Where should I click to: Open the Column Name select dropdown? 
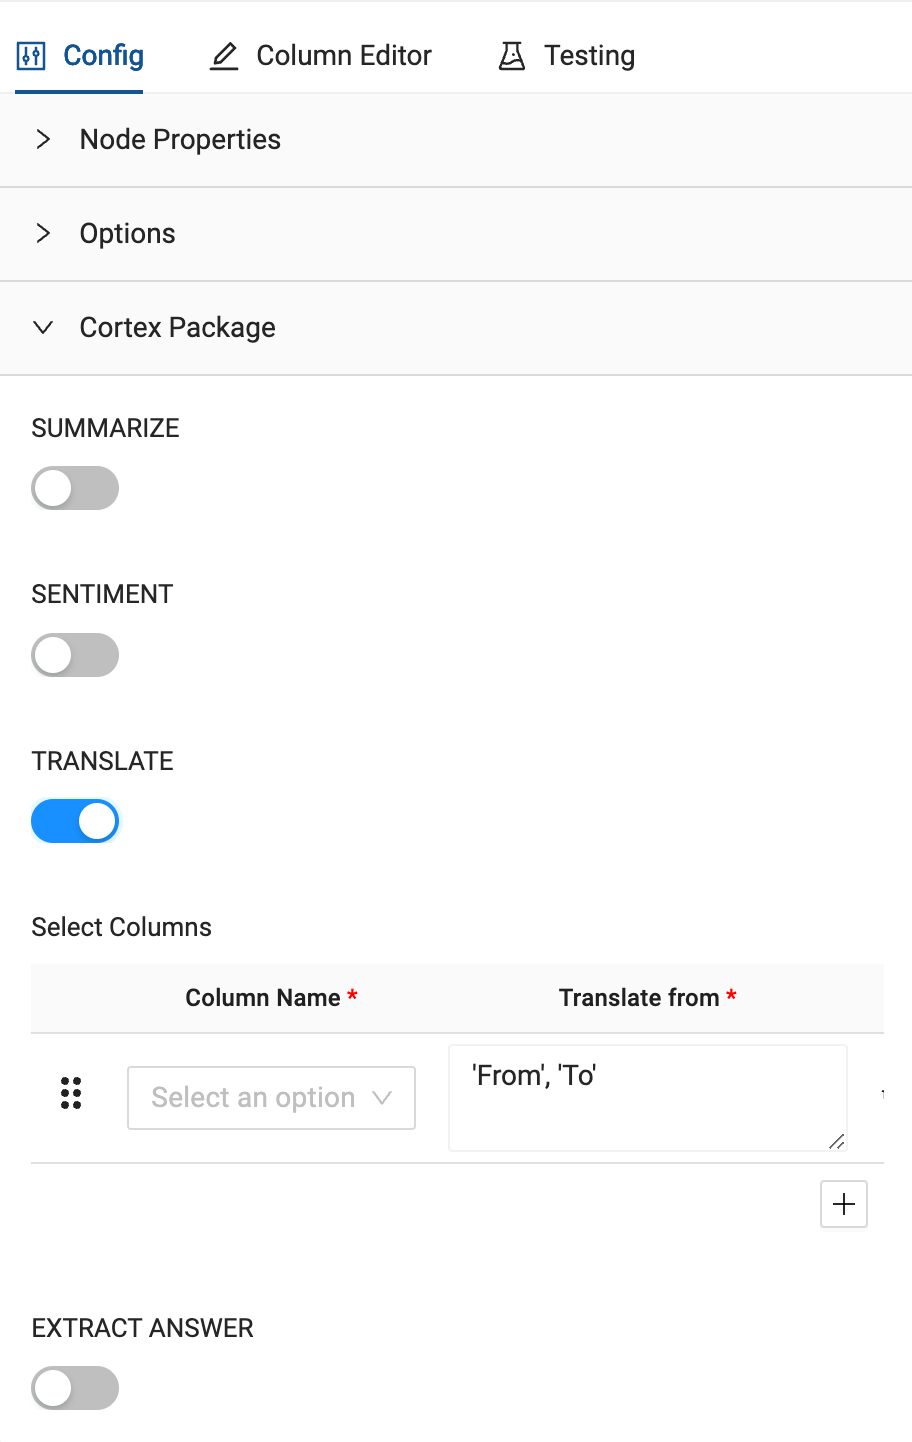(x=271, y=1098)
